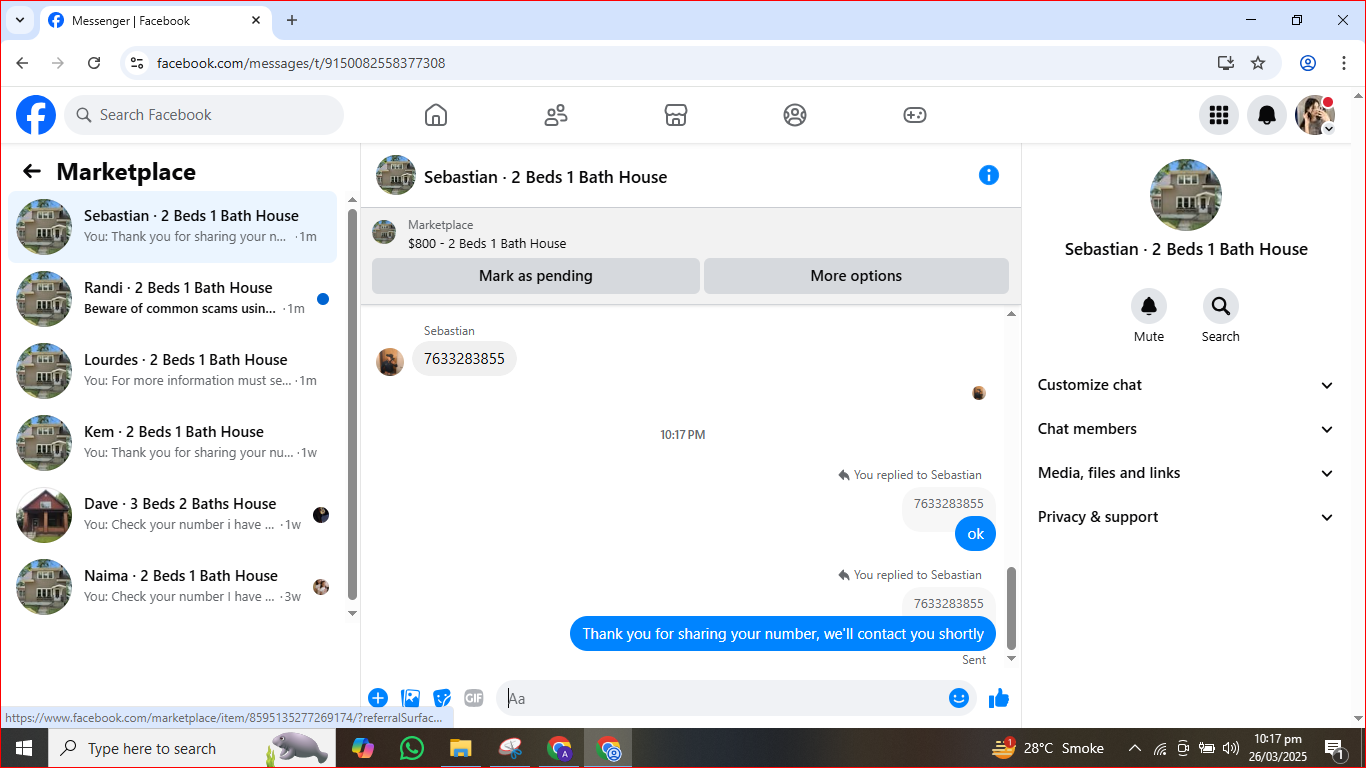Click the Chrome address bar URL
Viewport: 1366px width, 768px height.
click(301, 63)
